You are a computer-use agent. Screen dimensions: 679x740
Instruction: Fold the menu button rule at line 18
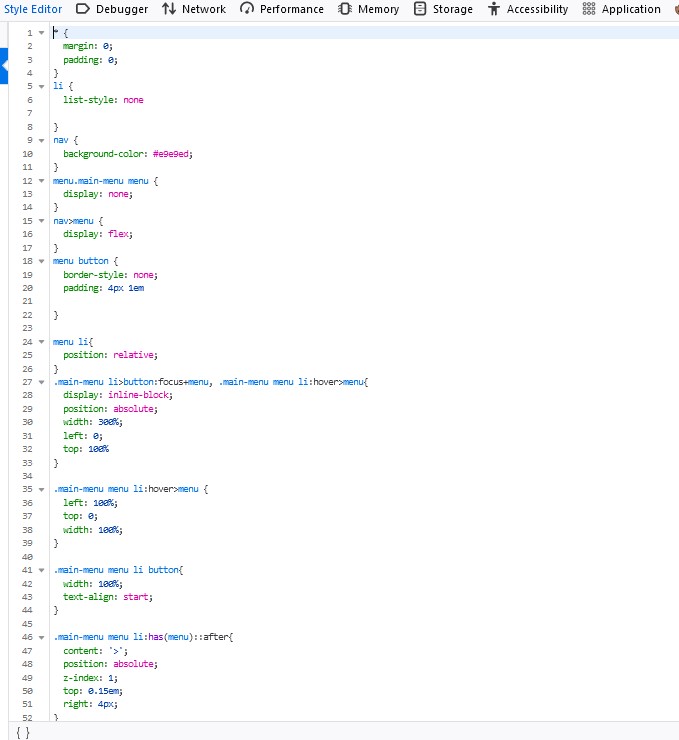[42, 261]
